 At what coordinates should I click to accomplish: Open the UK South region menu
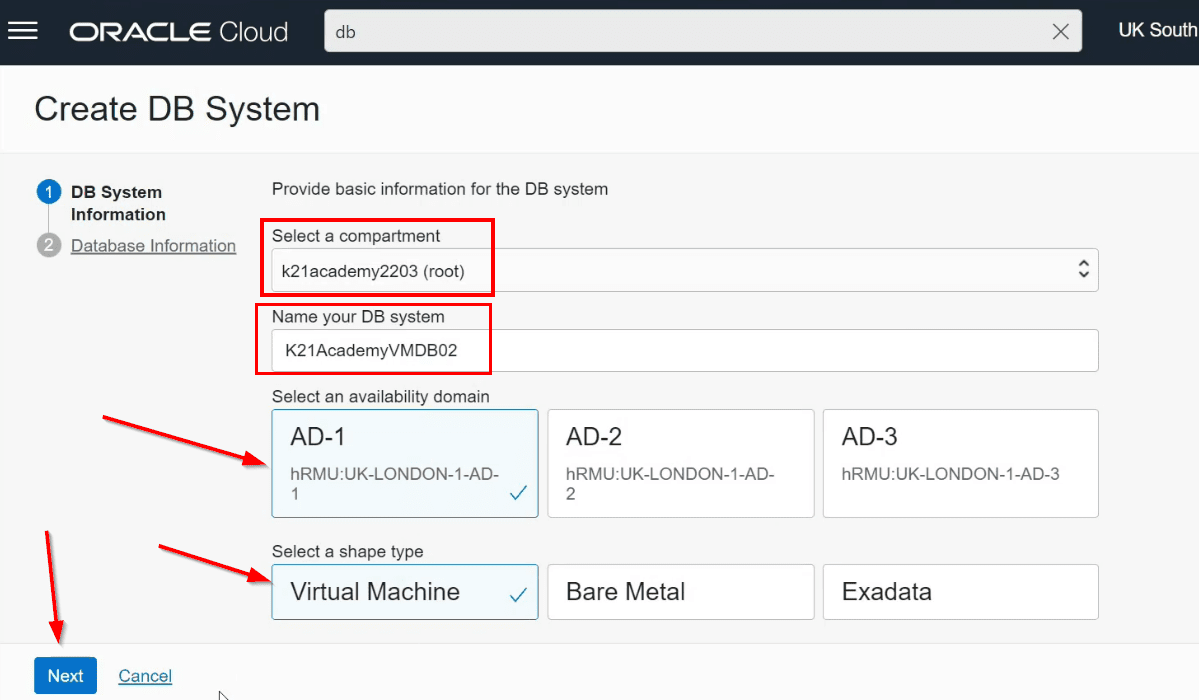tap(1156, 30)
